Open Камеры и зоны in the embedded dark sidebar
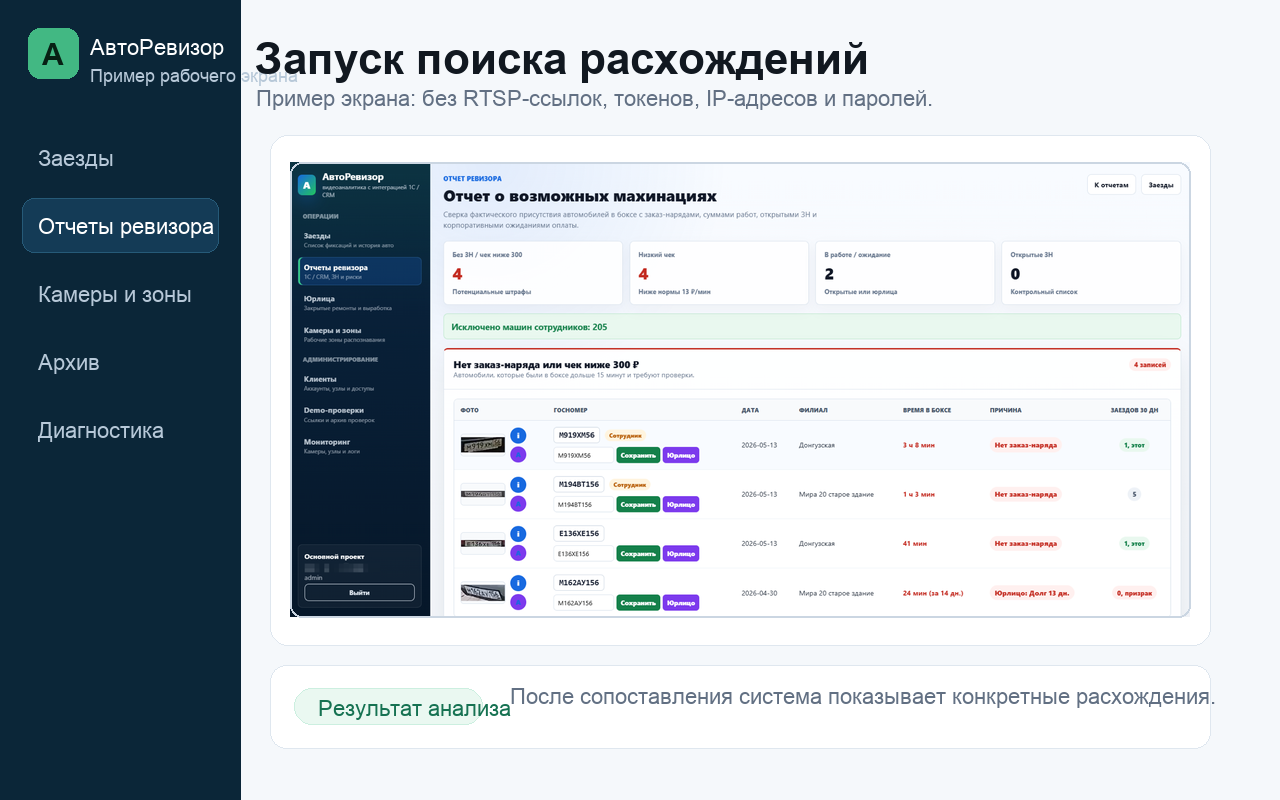This screenshot has width=1280, height=800. click(360, 333)
